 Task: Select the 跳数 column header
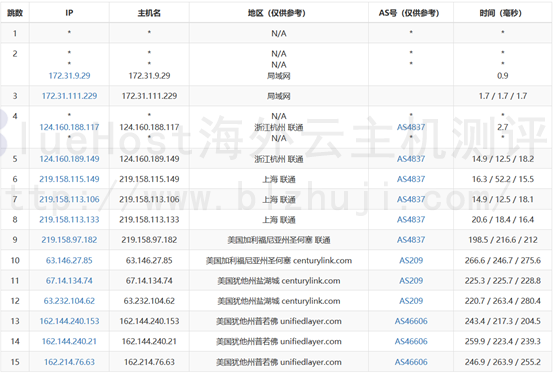pyautogui.click(x=15, y=13)
